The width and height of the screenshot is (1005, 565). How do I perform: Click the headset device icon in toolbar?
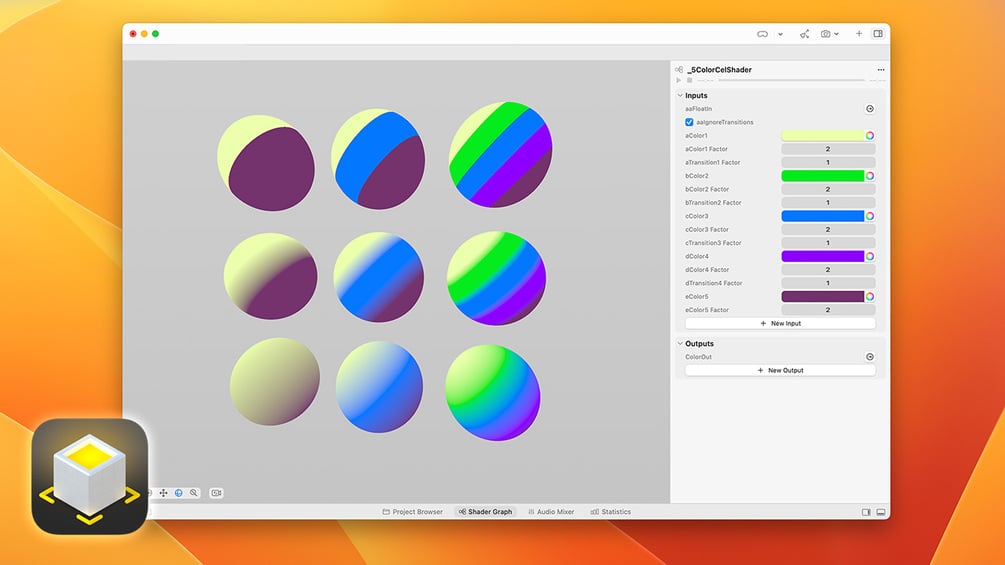762,34
